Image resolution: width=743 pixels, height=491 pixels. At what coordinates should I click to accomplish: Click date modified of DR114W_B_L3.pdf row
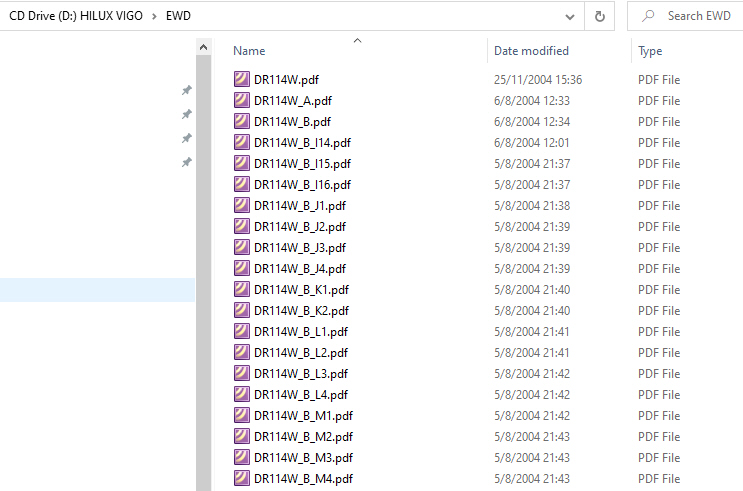pyautogui.click(x=532, y=373)
